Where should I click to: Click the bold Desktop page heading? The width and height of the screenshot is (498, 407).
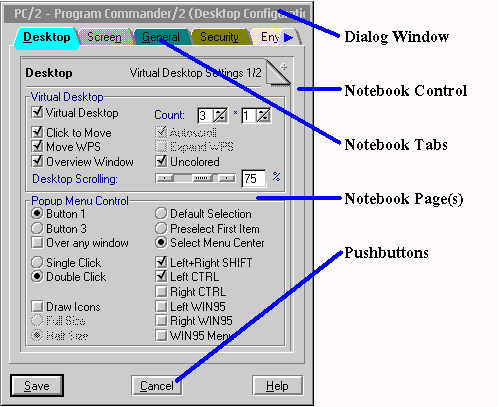(49, 73)
